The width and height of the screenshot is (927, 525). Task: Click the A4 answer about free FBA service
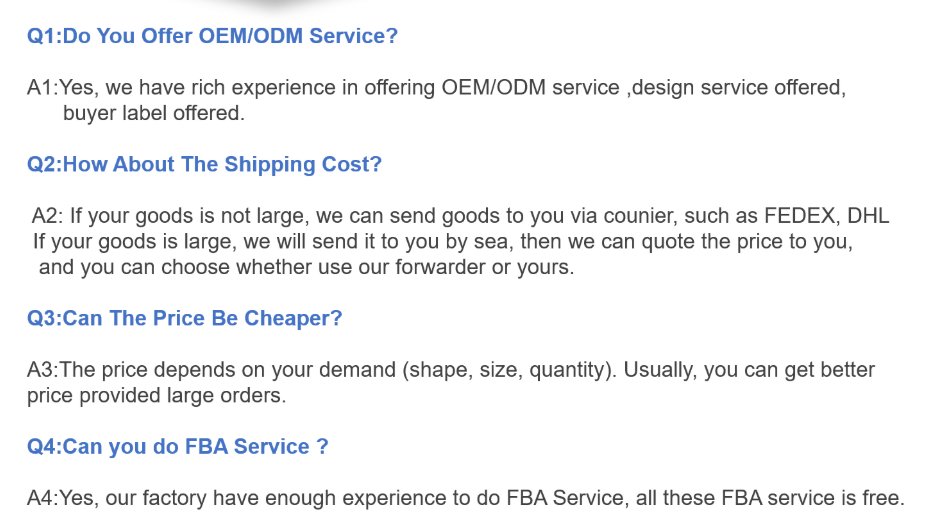pyautogui.click(x=466, y=498)
